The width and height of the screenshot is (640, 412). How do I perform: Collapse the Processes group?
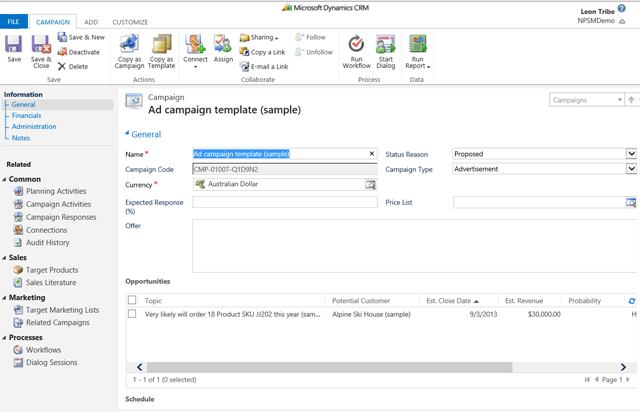coord(4,338)
